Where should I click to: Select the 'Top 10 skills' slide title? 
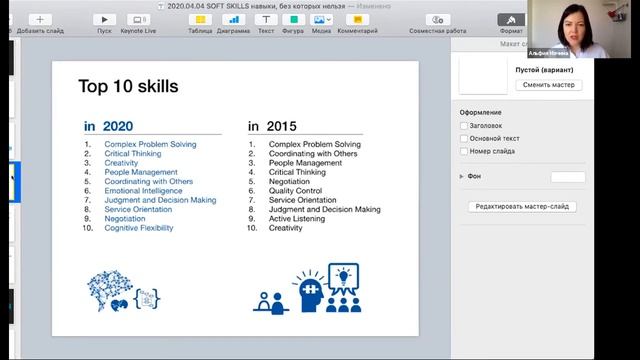(x=128, y=87)
